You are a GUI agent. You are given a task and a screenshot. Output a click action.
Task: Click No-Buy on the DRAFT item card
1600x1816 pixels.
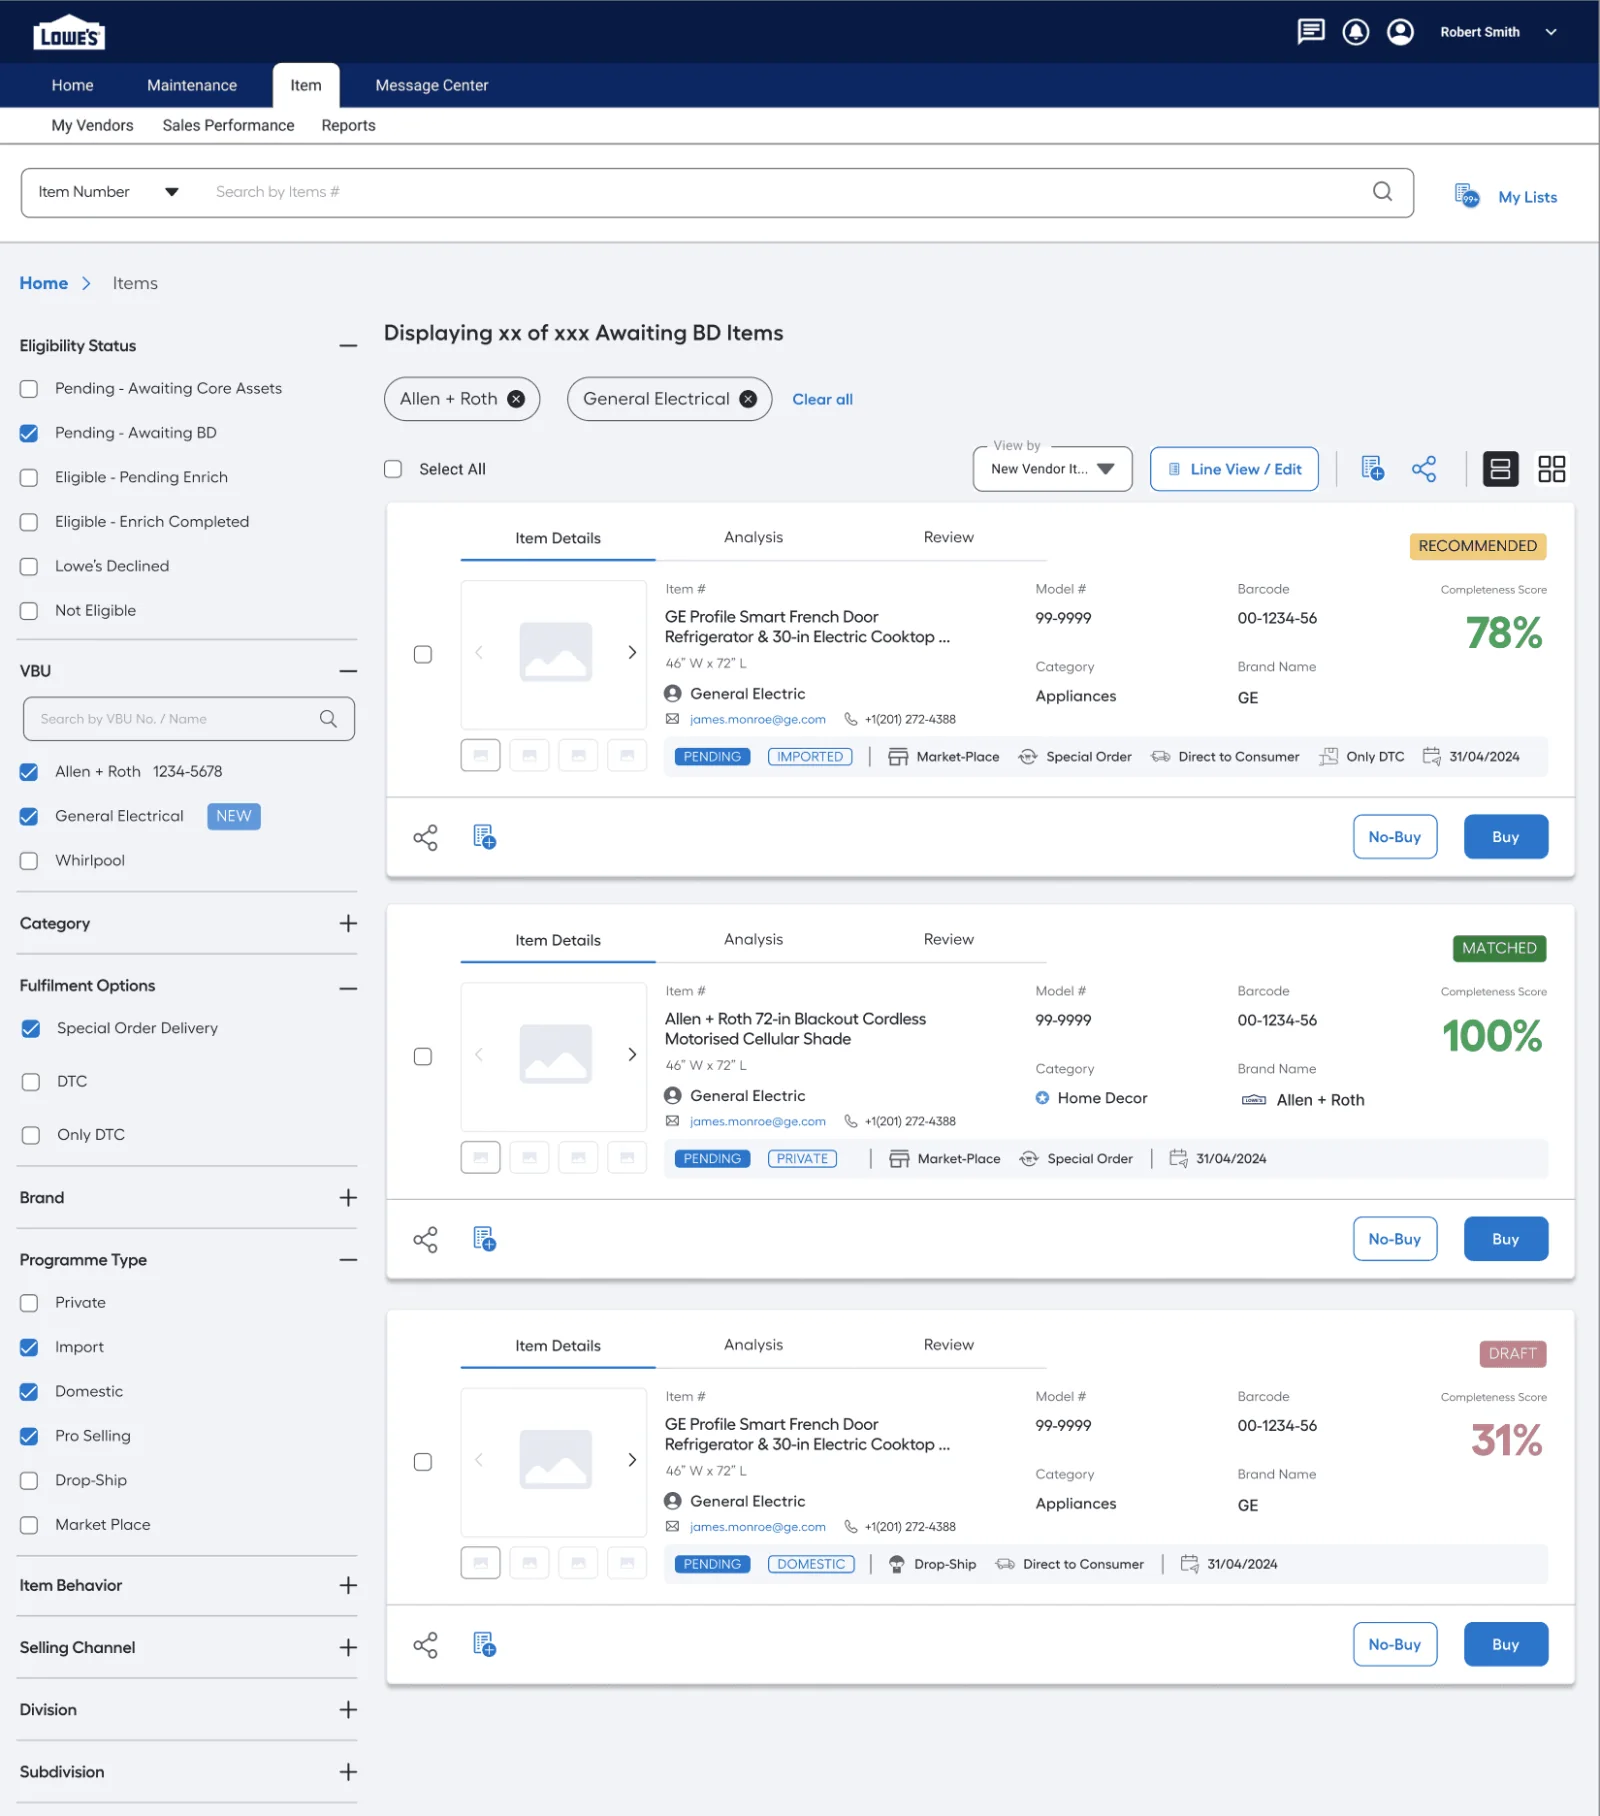pyautogui.click(x=1394, y=1644)
